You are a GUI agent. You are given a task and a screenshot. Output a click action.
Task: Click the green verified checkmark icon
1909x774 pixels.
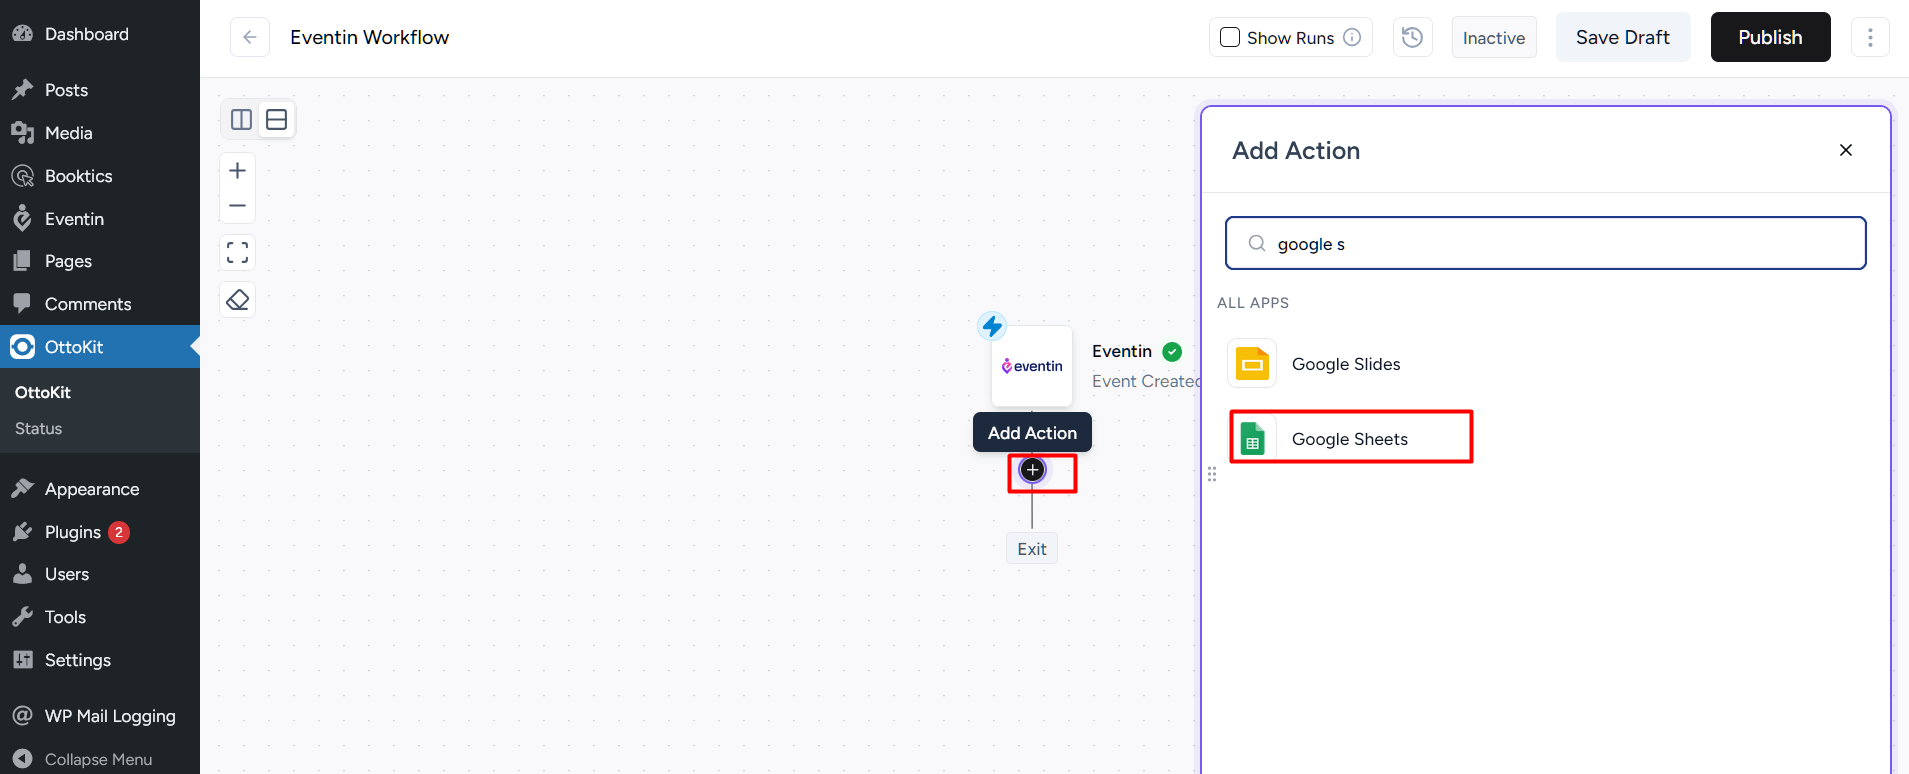(x=1173, y=351)
